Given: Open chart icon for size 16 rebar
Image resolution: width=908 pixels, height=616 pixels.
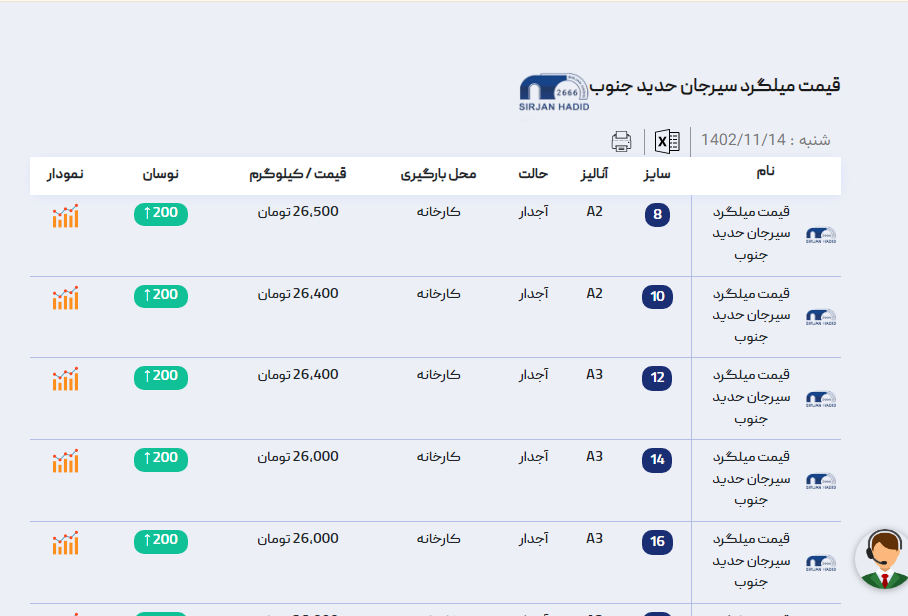Looking at the screenshot, I should (65, 543).
